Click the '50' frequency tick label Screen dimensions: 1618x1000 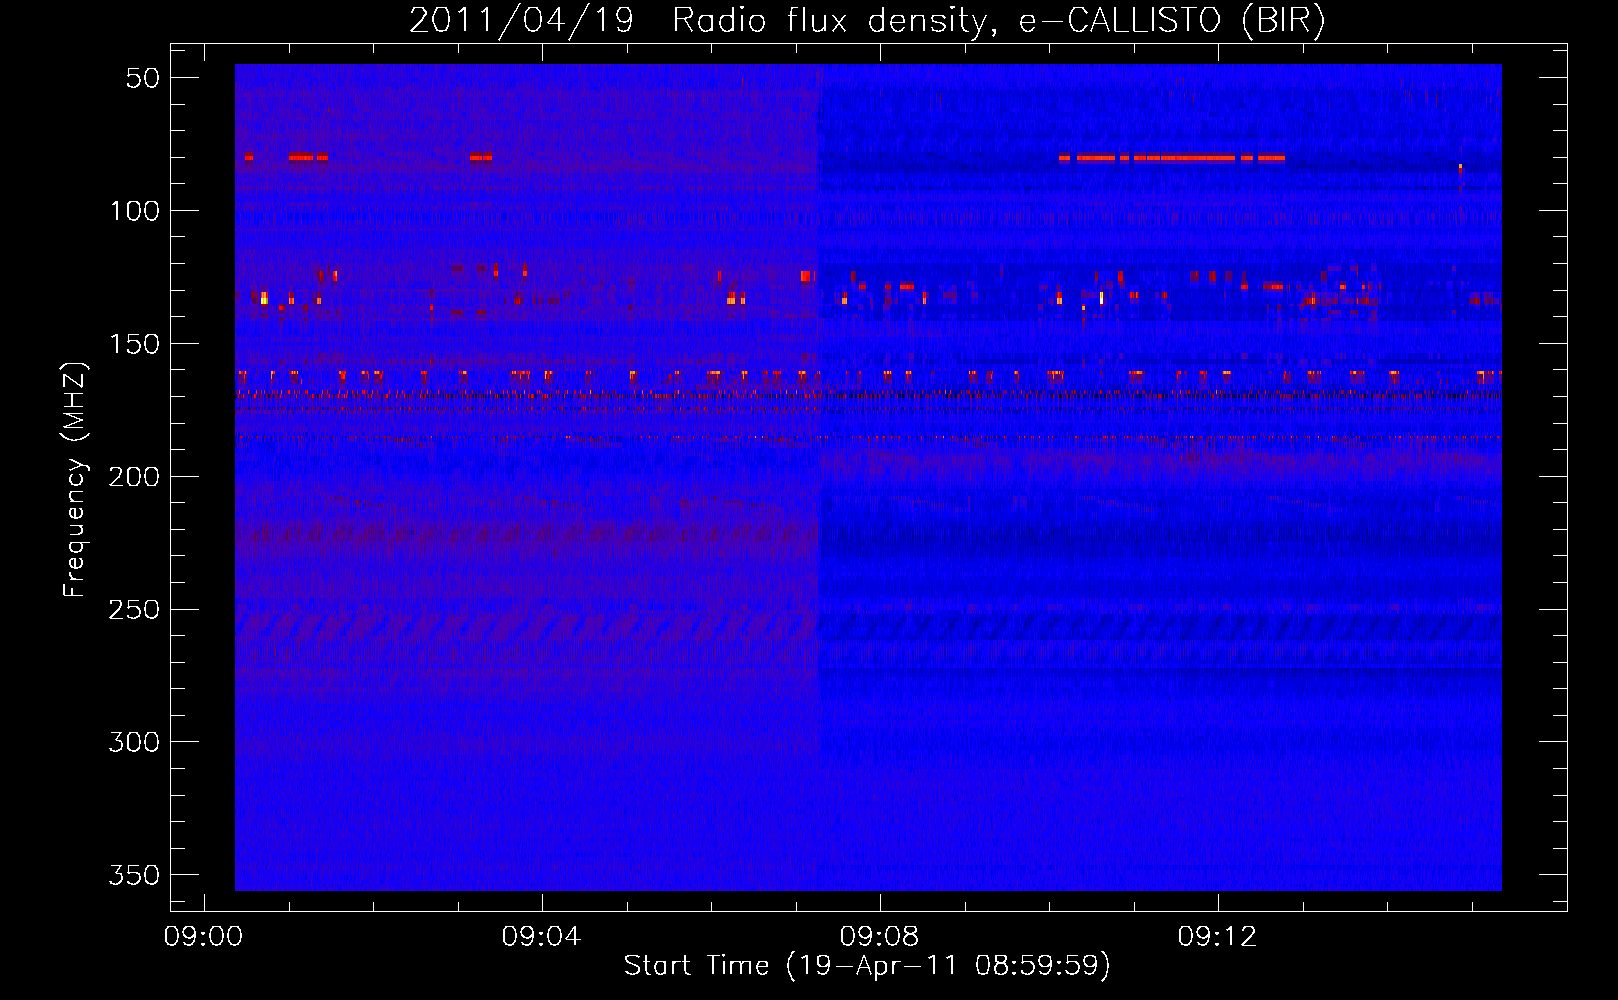pos(143,78)
